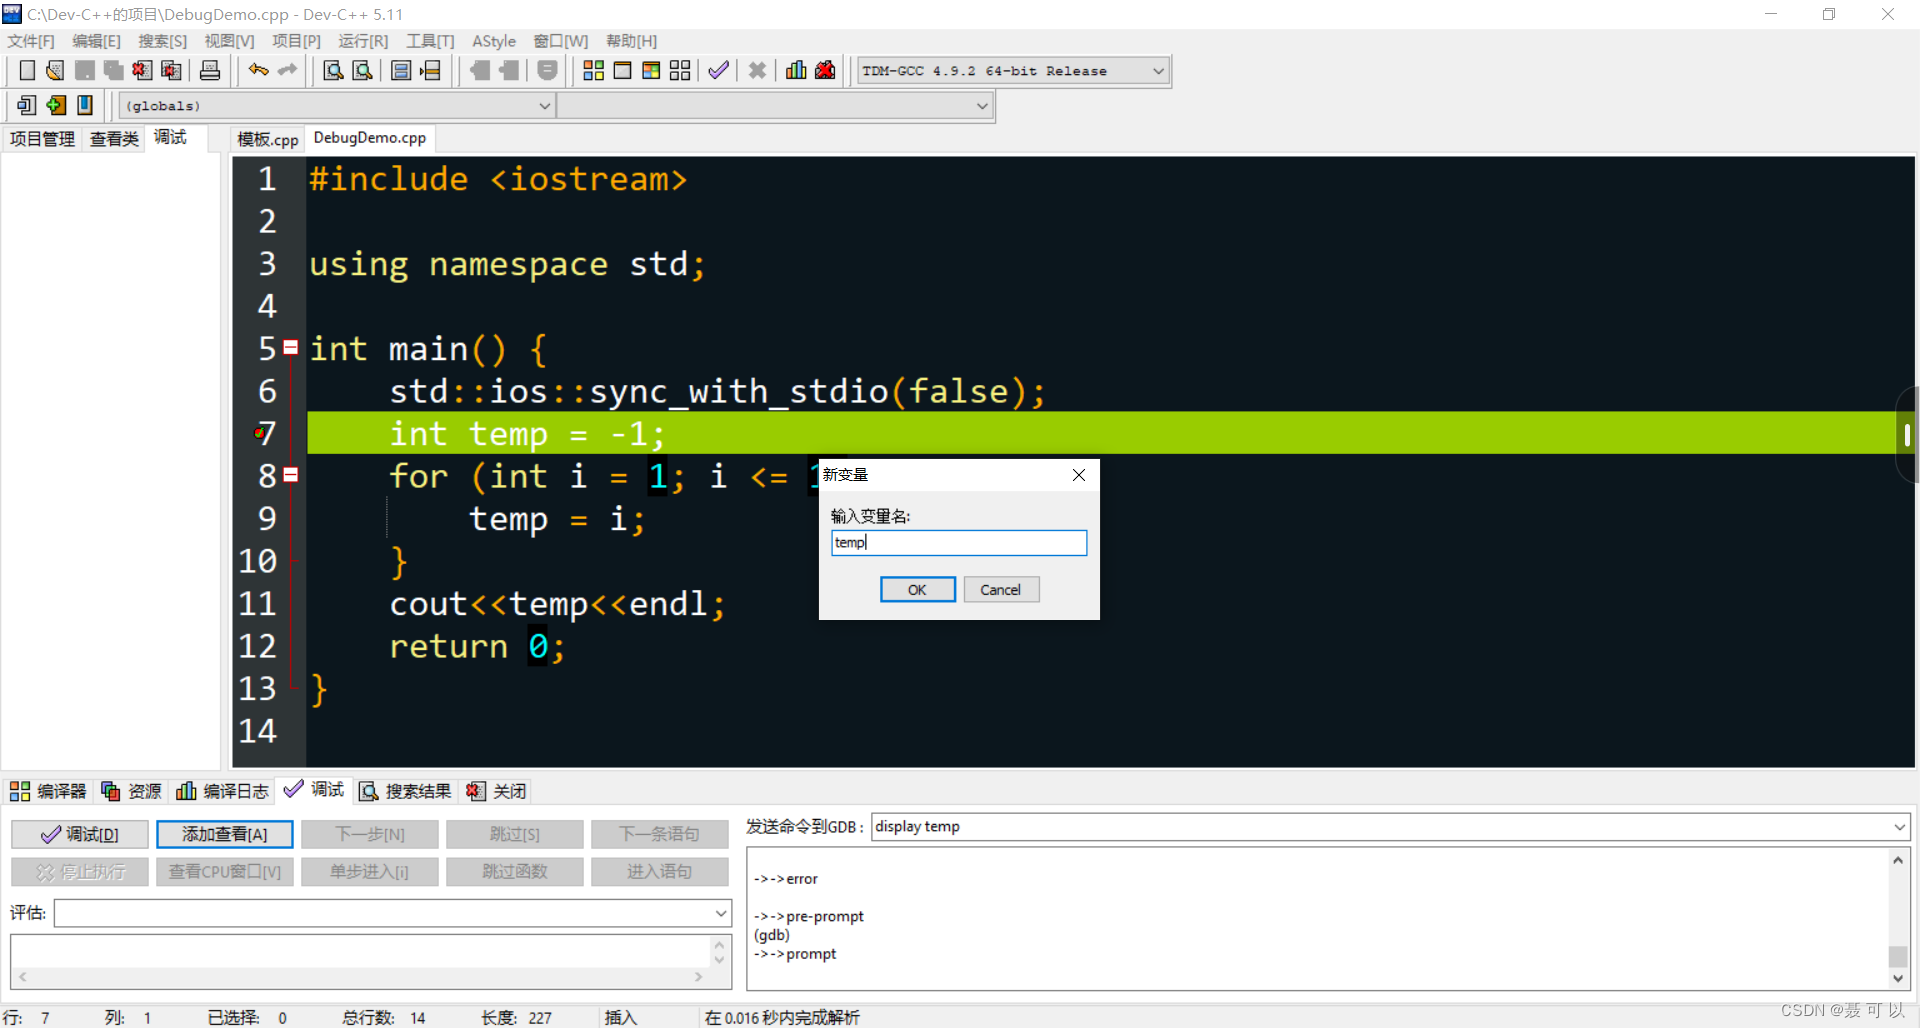The image size is (1920, 1028).
Task: Collapse the main function fold on line 5
Action: pos(291,348)
